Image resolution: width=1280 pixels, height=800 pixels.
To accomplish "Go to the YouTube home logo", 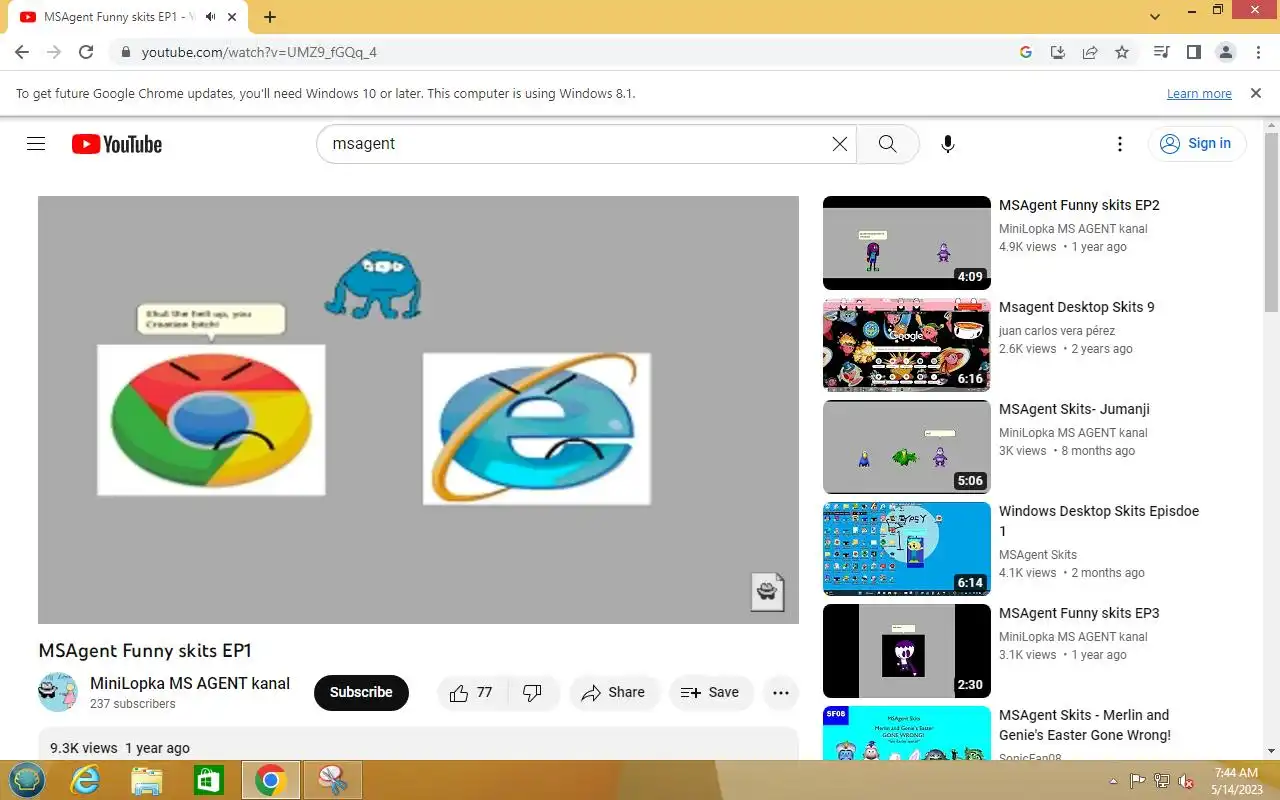I will [117, 144].
